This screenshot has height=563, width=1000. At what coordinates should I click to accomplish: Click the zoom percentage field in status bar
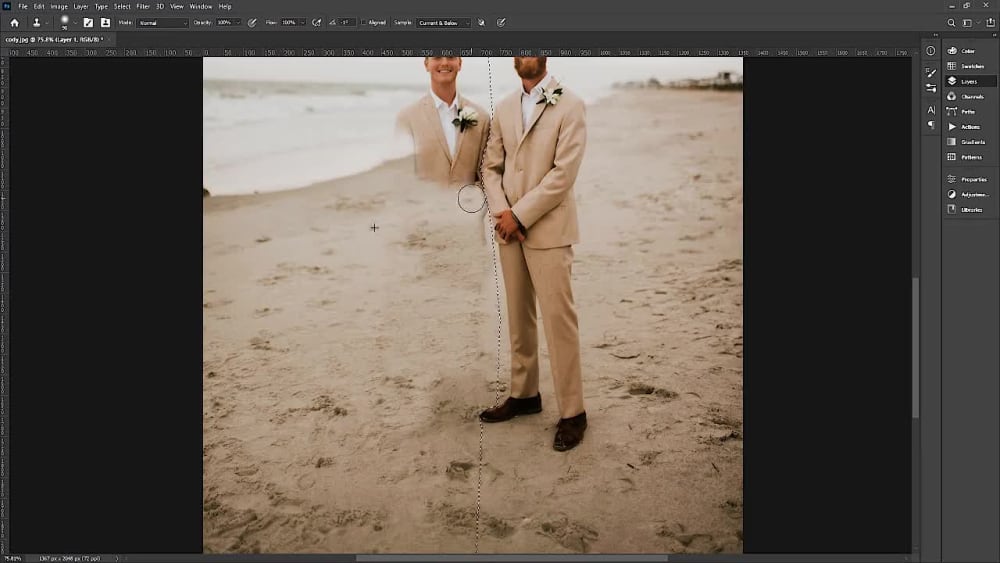(x=13, y=559)
